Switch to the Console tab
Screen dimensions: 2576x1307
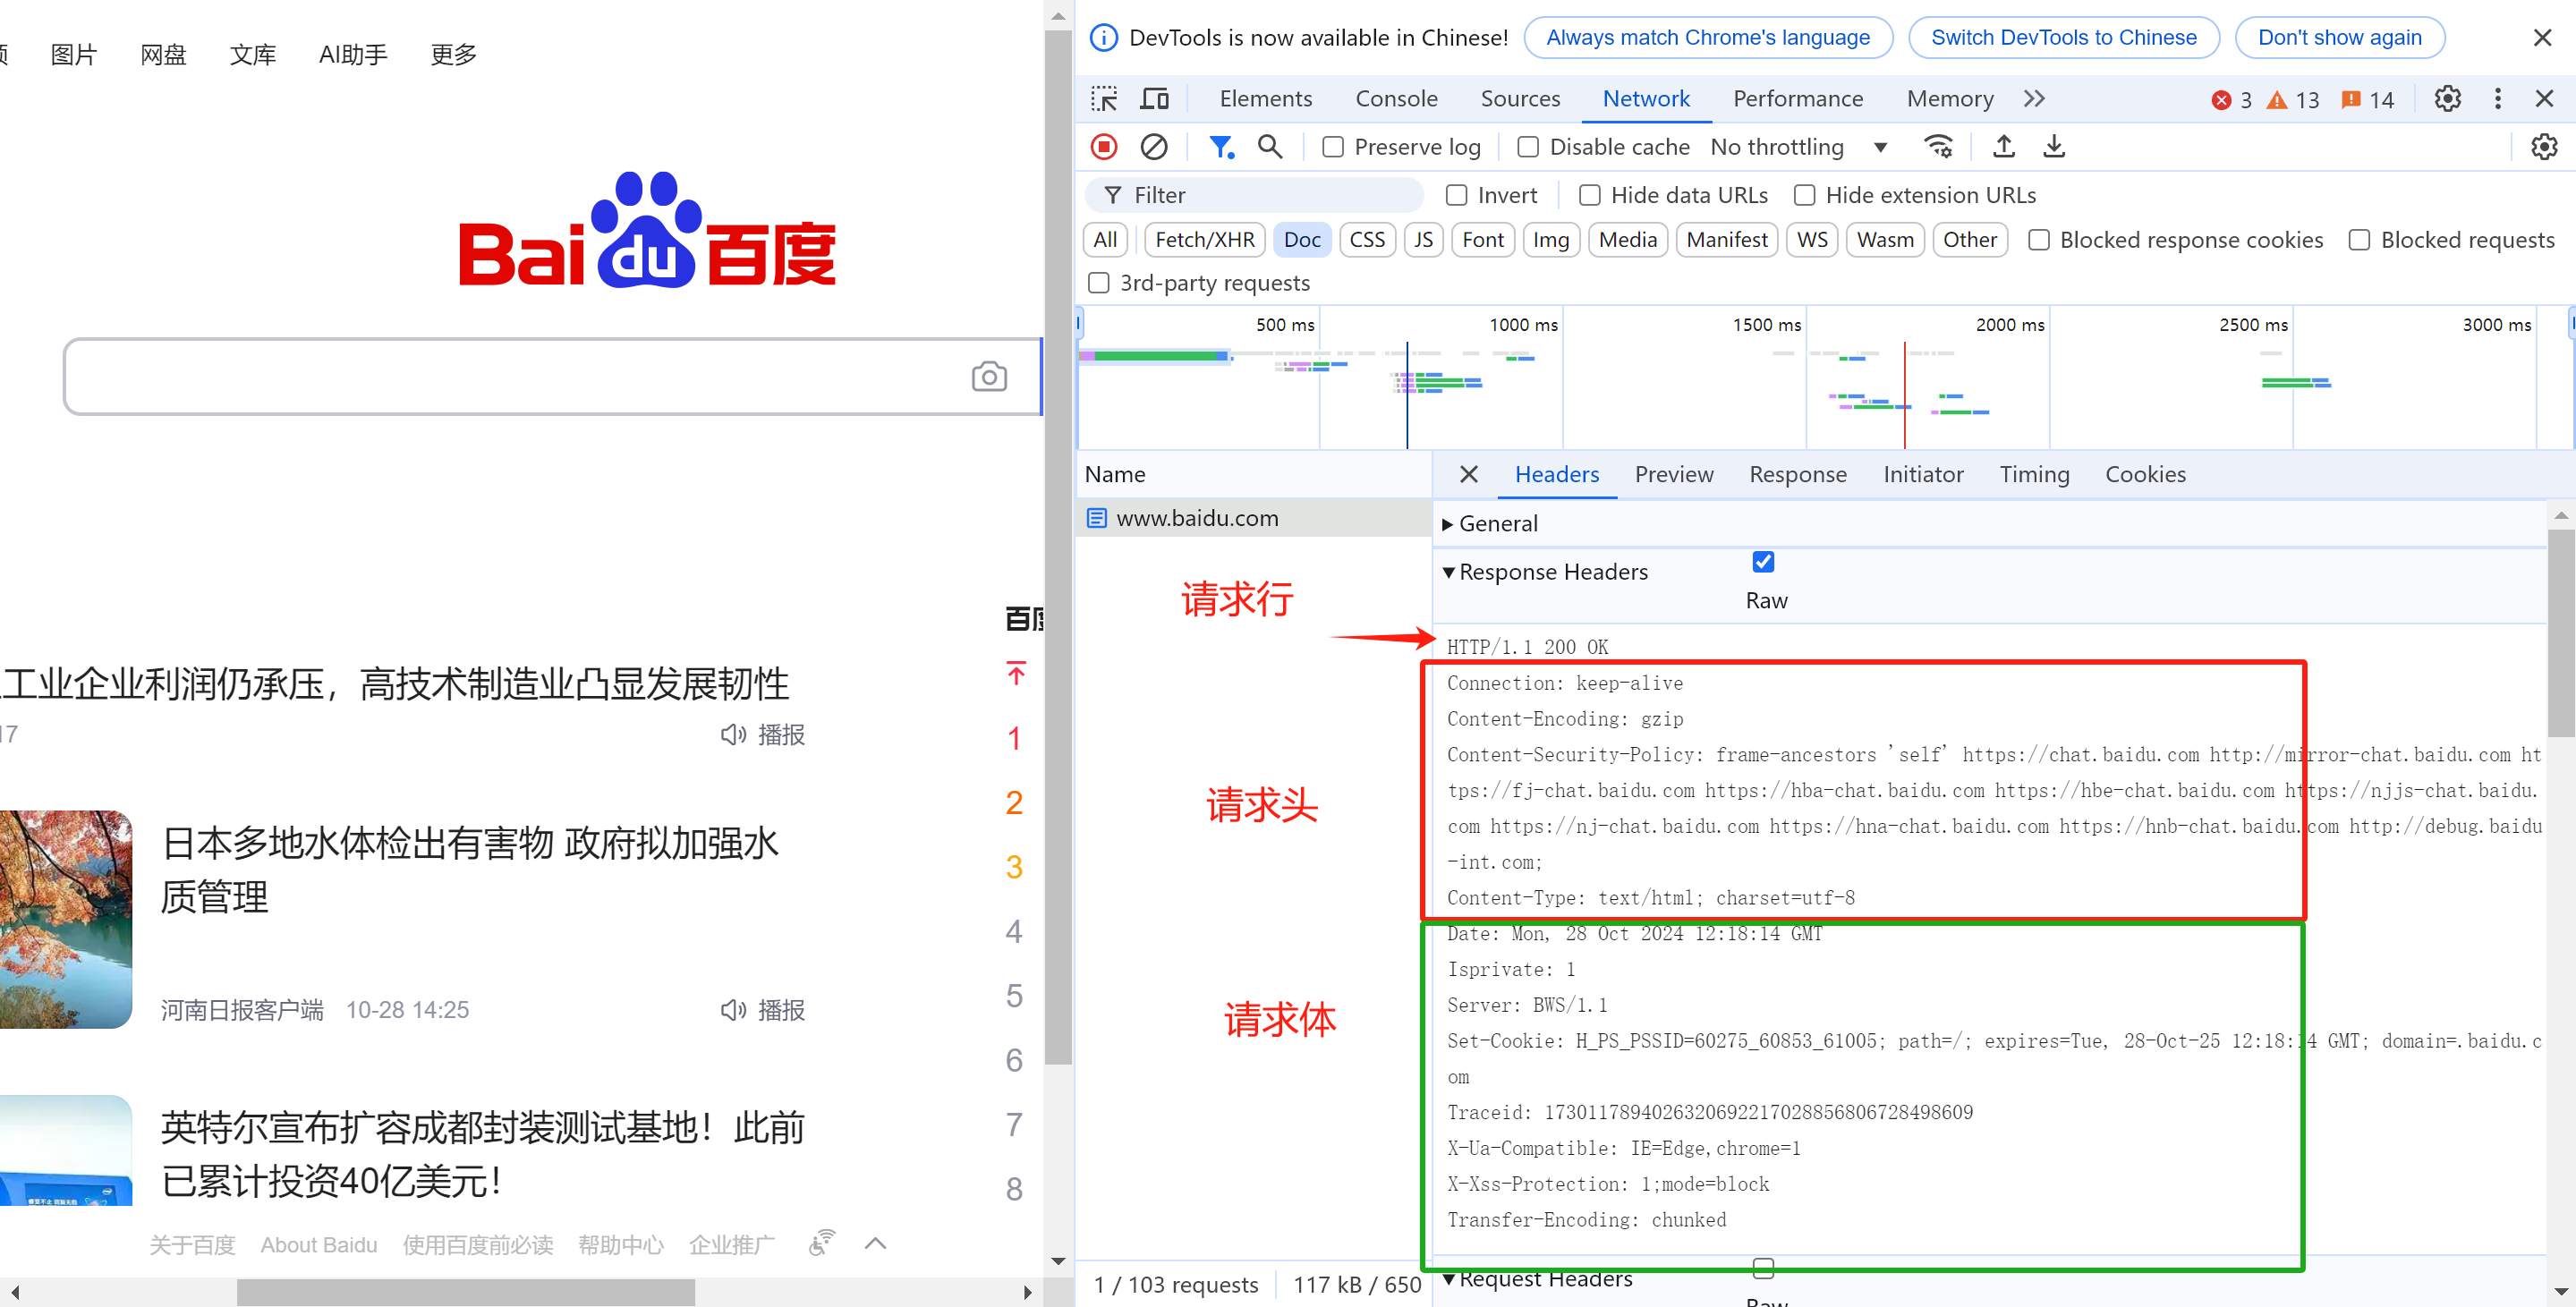[1396, 98]
